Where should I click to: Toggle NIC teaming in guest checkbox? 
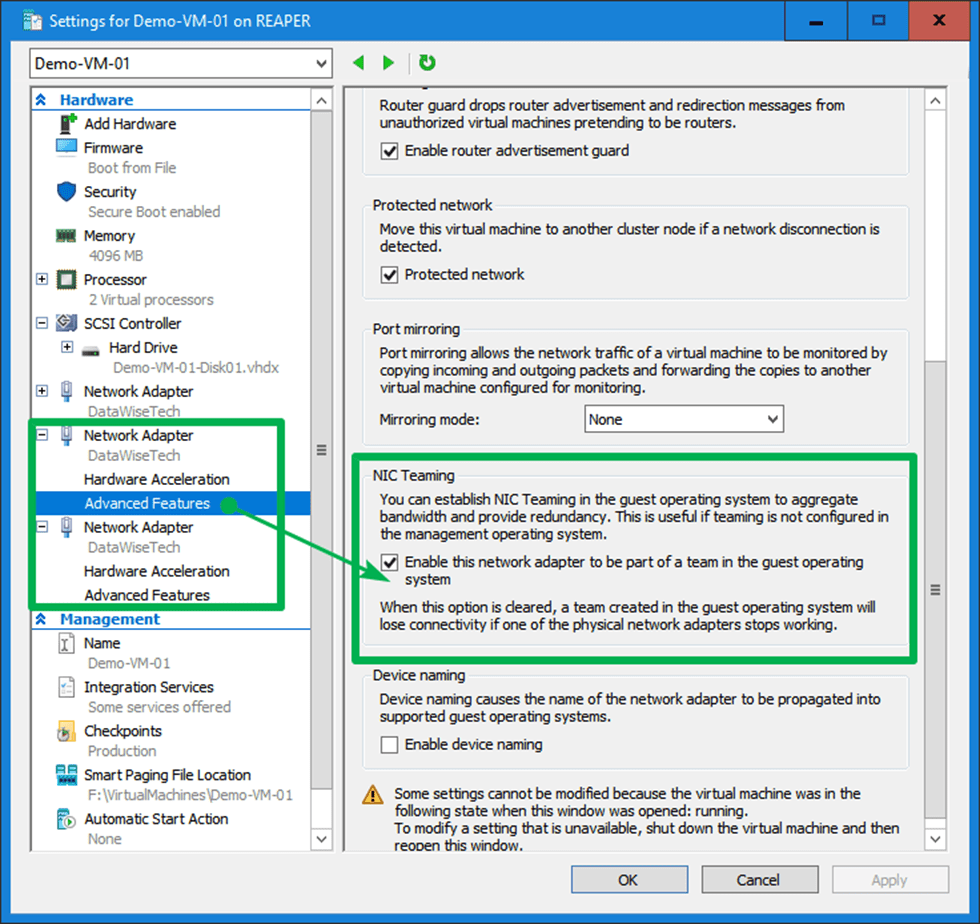click(x=389, y=563)
